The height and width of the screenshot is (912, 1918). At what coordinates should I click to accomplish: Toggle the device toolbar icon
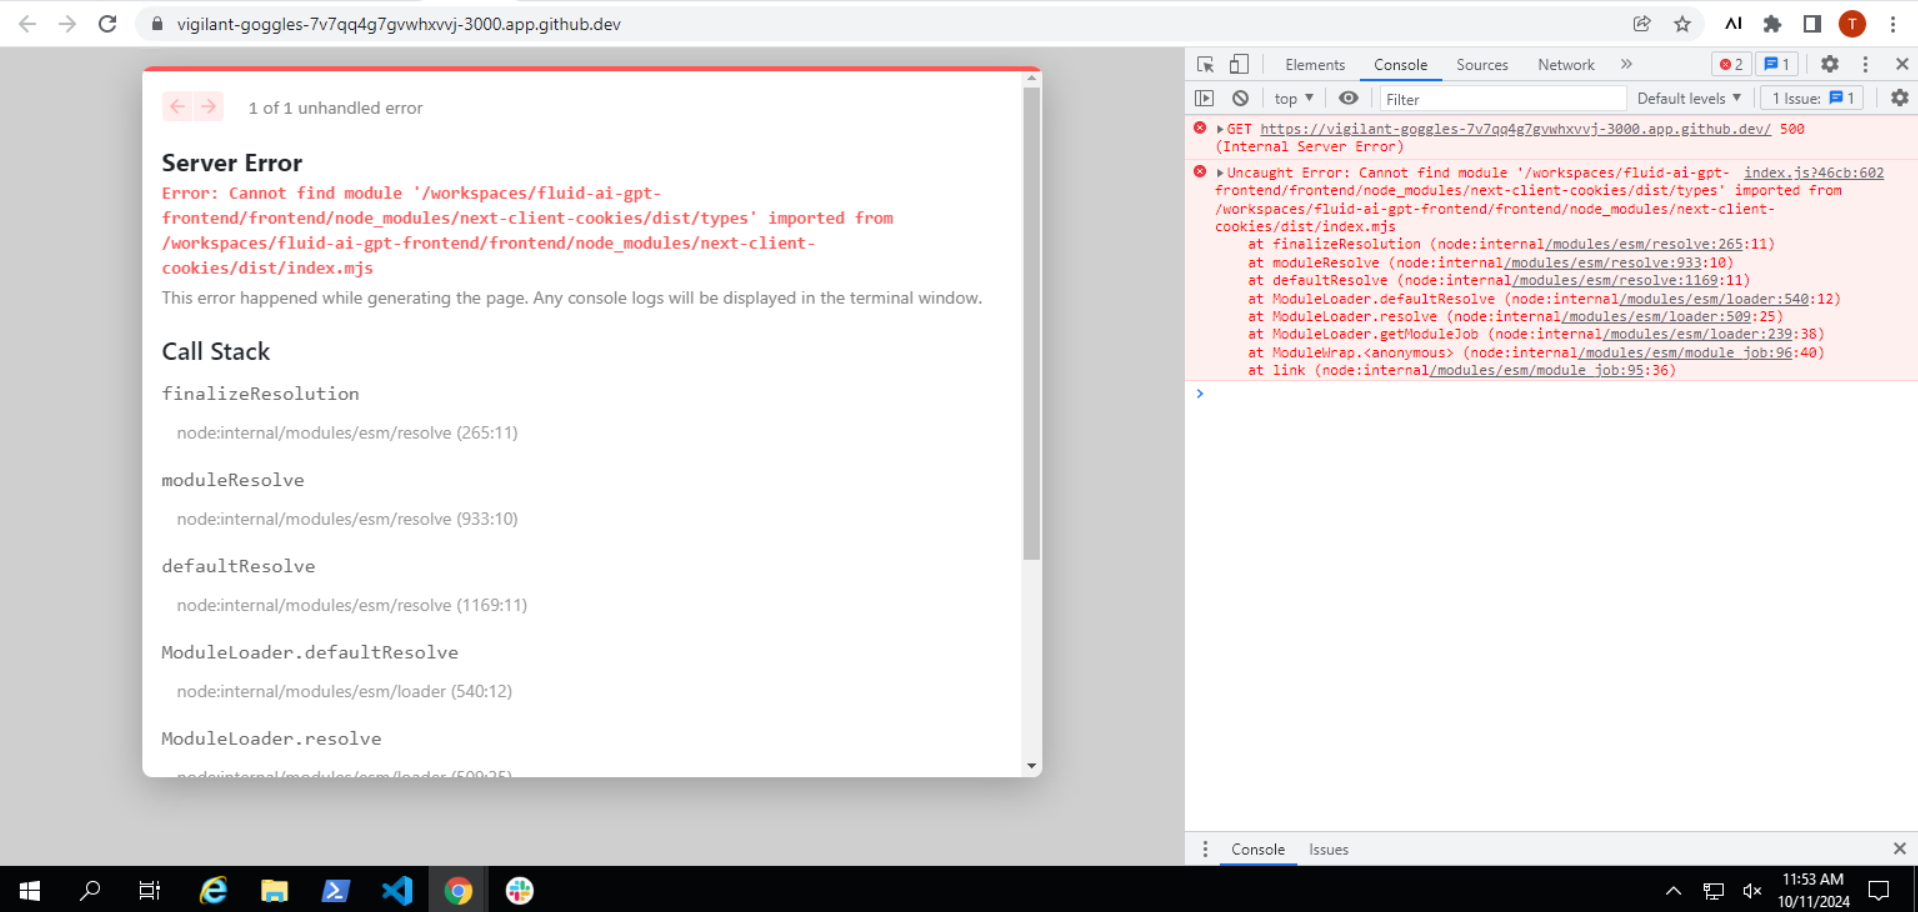tap(1239, 65)
